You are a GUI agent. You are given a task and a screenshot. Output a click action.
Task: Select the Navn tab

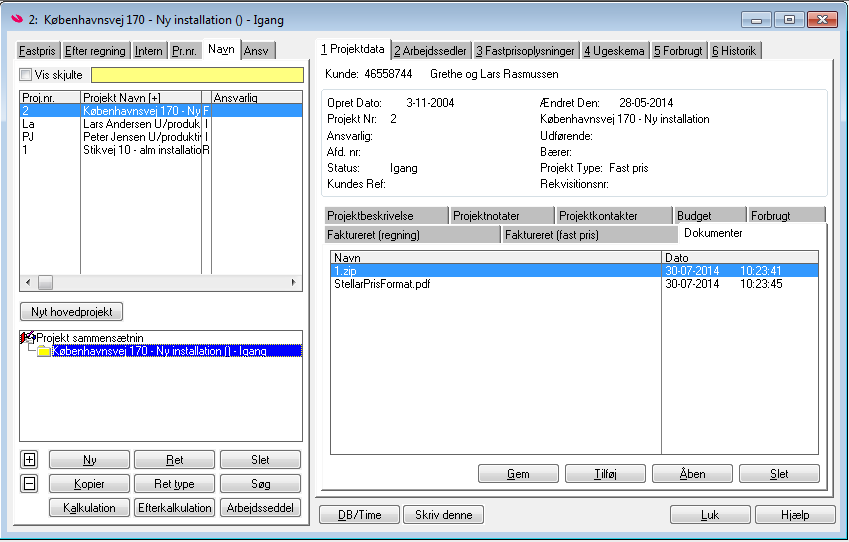click(x=221, y=49)
